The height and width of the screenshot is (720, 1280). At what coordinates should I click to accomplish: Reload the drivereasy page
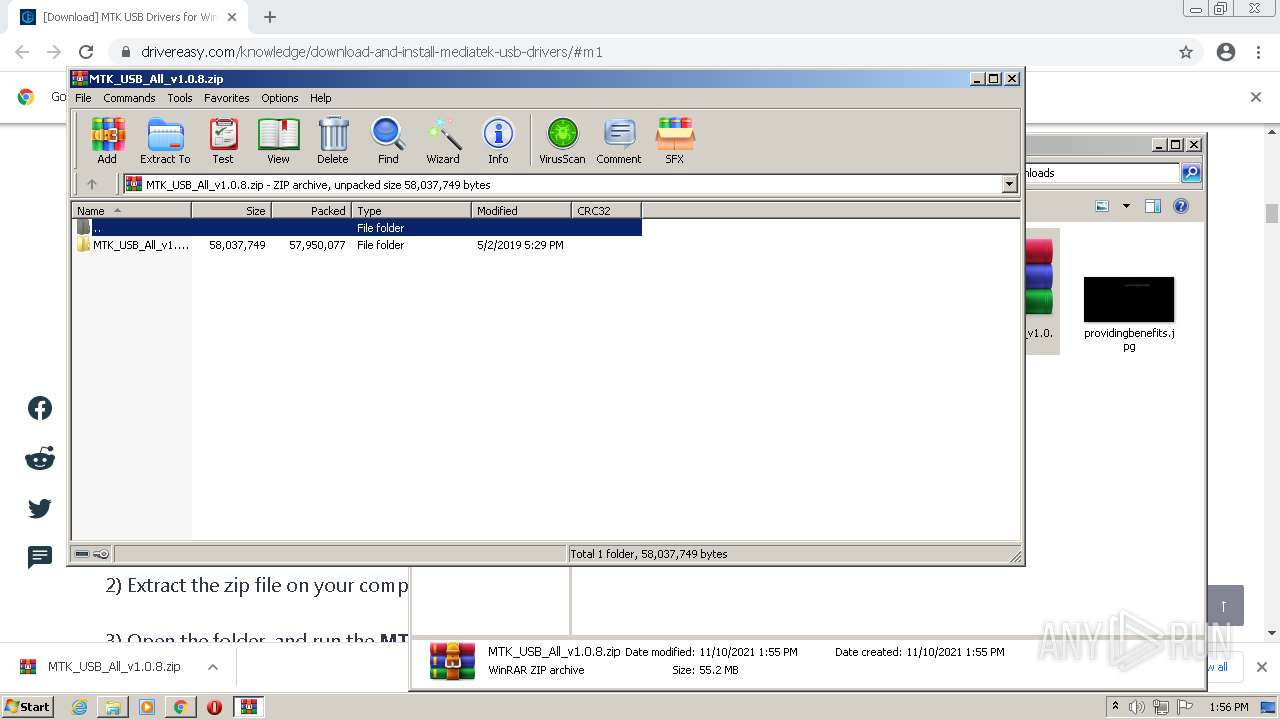(86, 52)
